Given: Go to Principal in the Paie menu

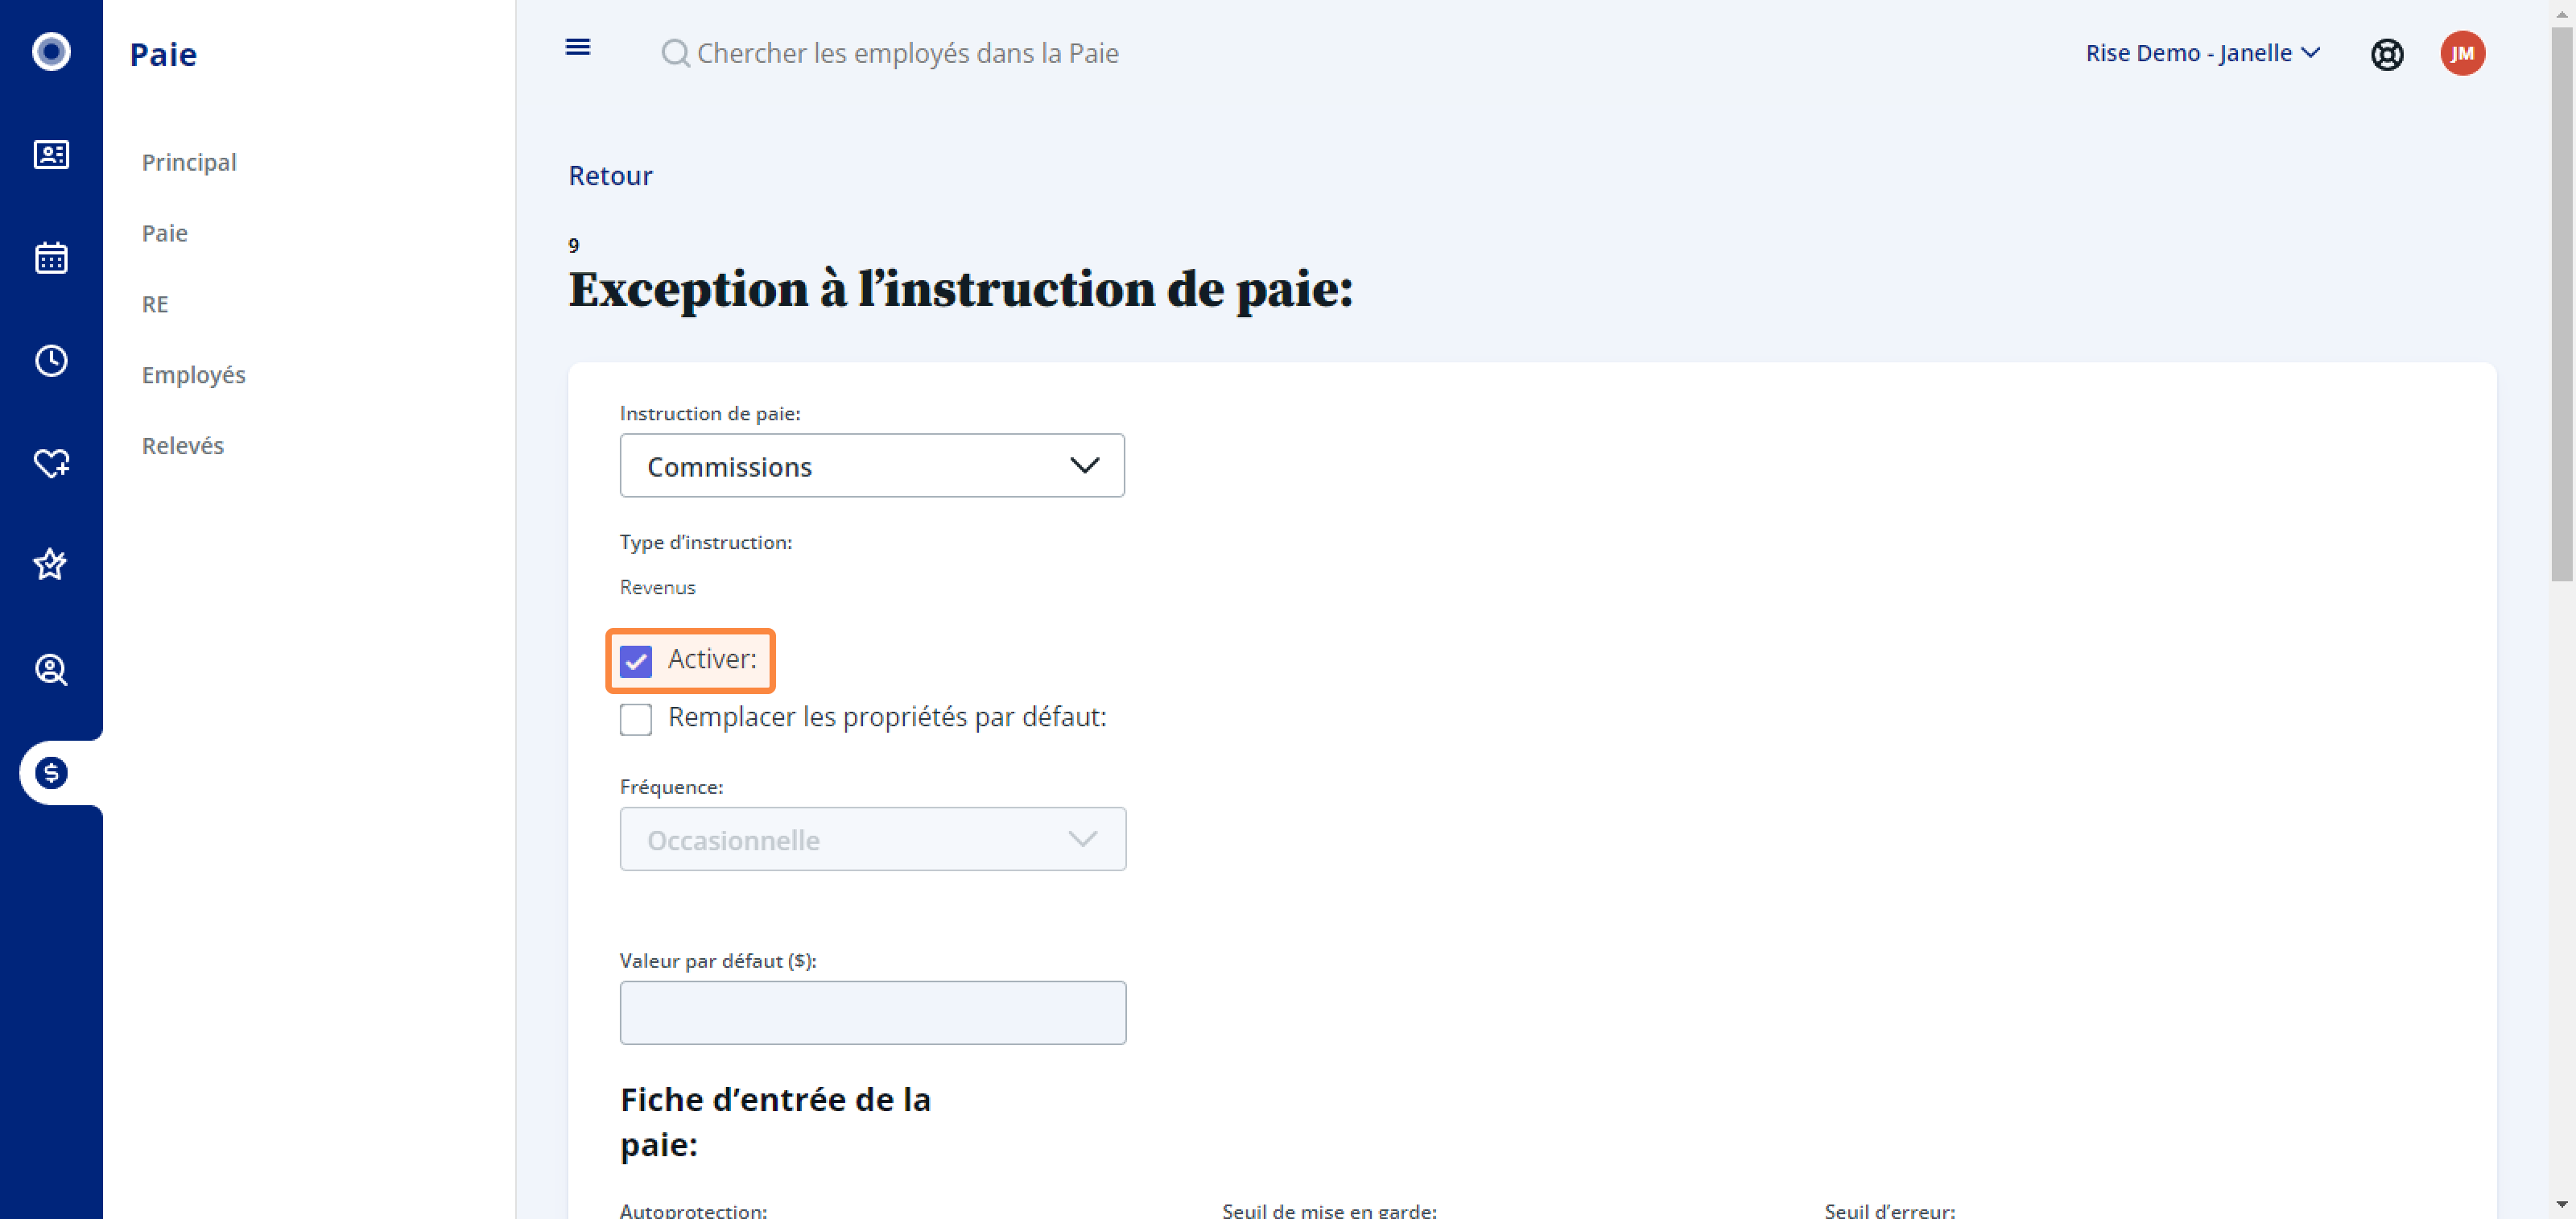Looking at the screenshot, I should pyautogui.click(x=189, y=162).
